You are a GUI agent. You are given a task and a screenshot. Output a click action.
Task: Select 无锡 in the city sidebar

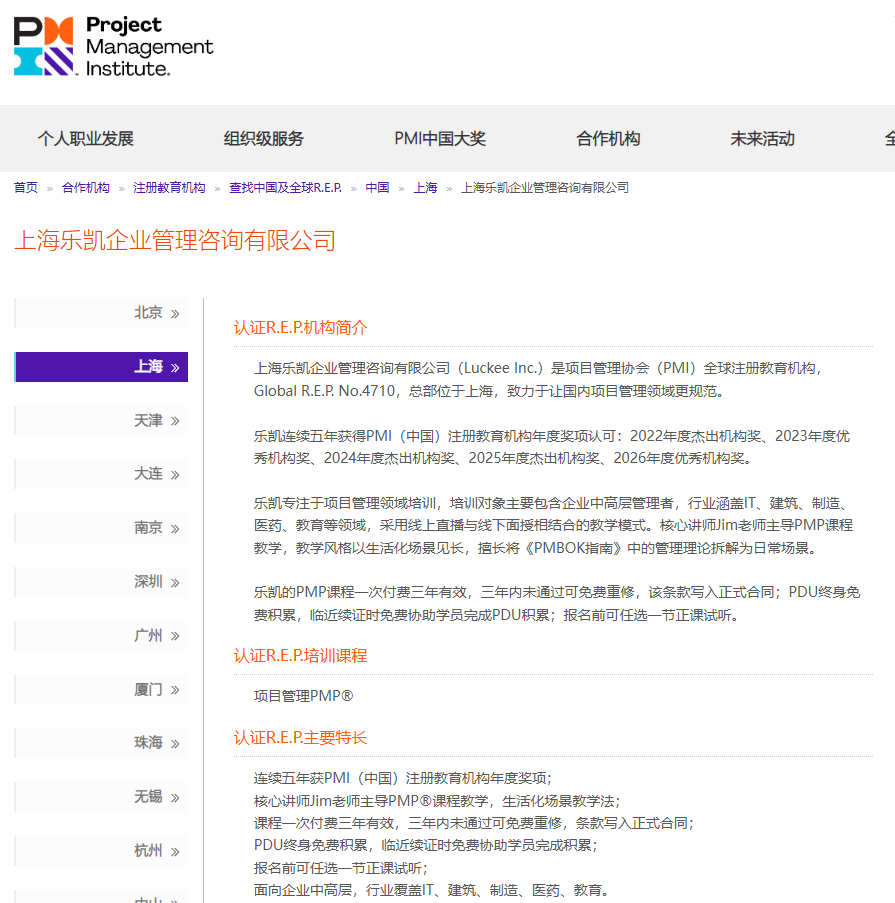[101, 797]
